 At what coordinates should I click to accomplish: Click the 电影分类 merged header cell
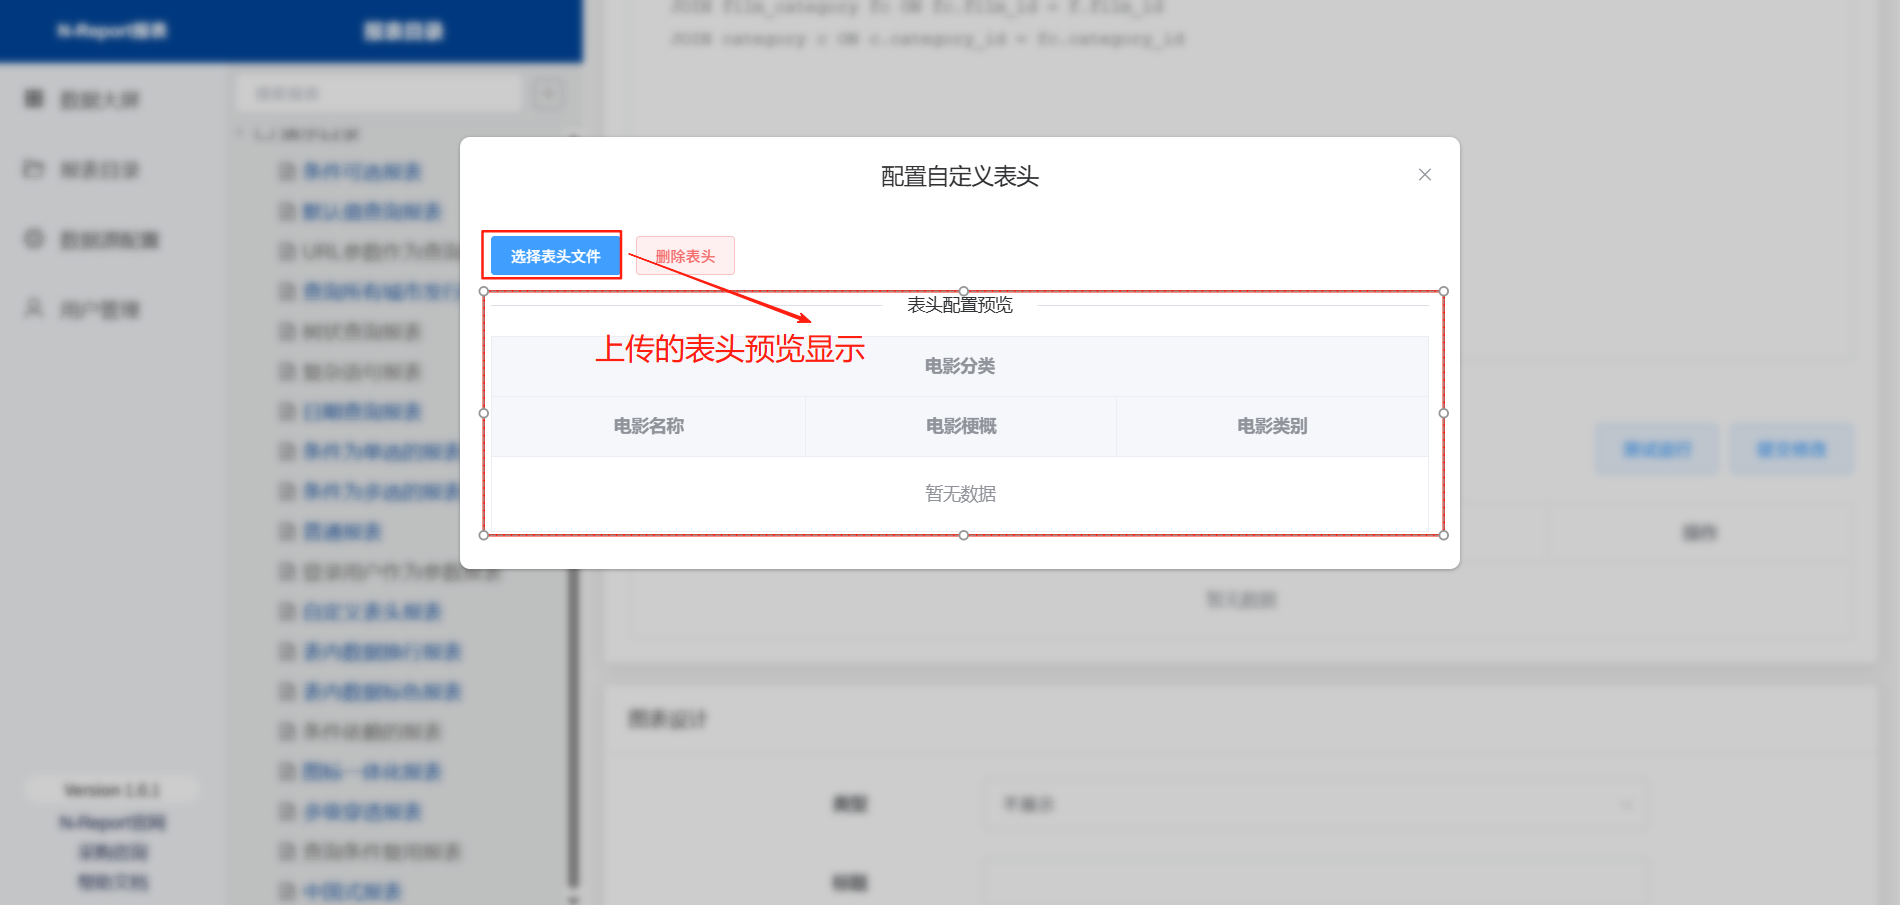[x=959, y=366]
